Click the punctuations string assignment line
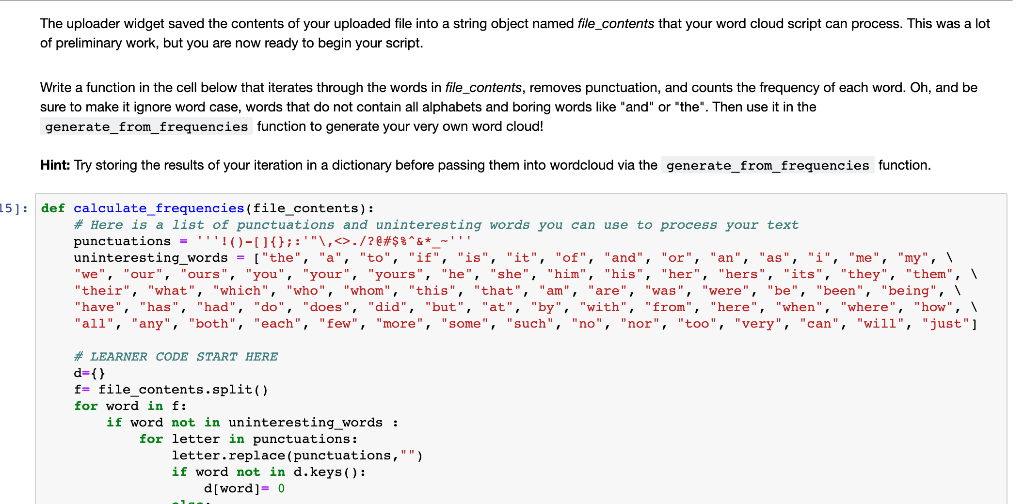The height and width of the screenshot is (504, 1024). pos(270,242)
